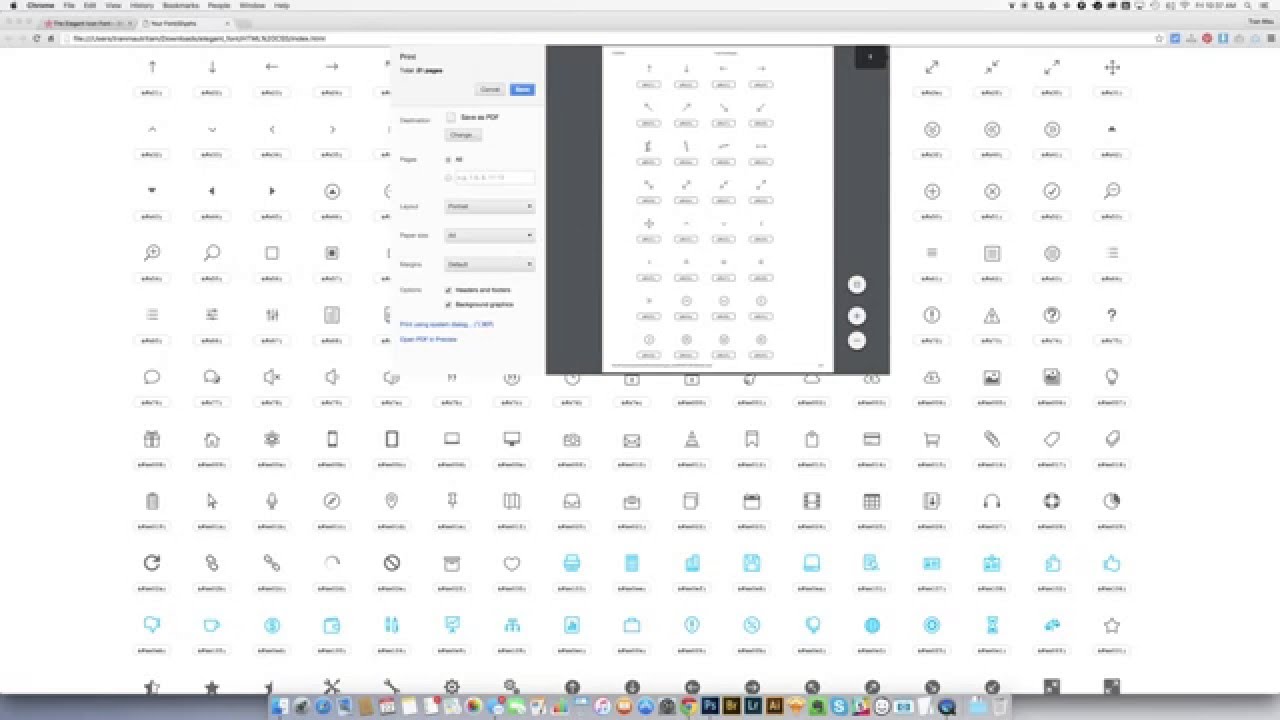Click the Open PDF in Preview link
This screenshot has width=1280, height=720.
point(428,339)
